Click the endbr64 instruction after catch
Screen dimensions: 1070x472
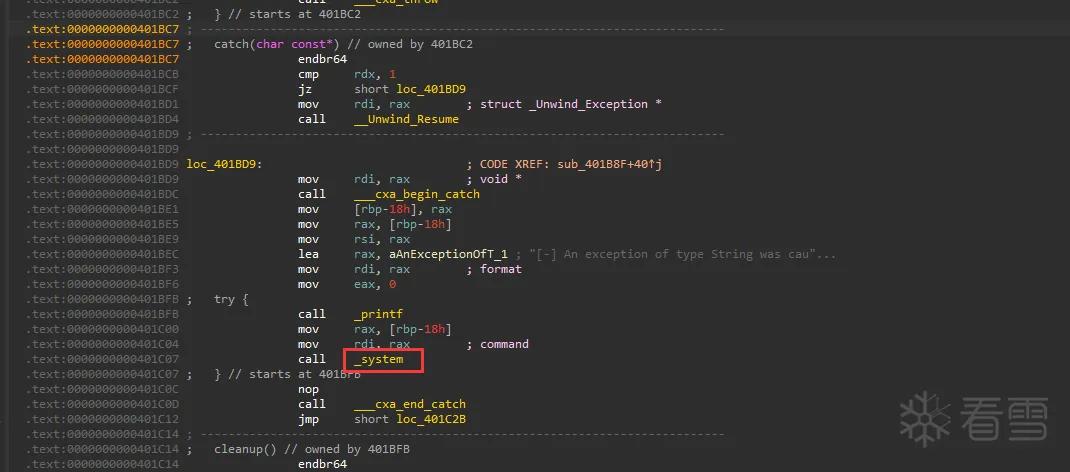tap(322, 59)
